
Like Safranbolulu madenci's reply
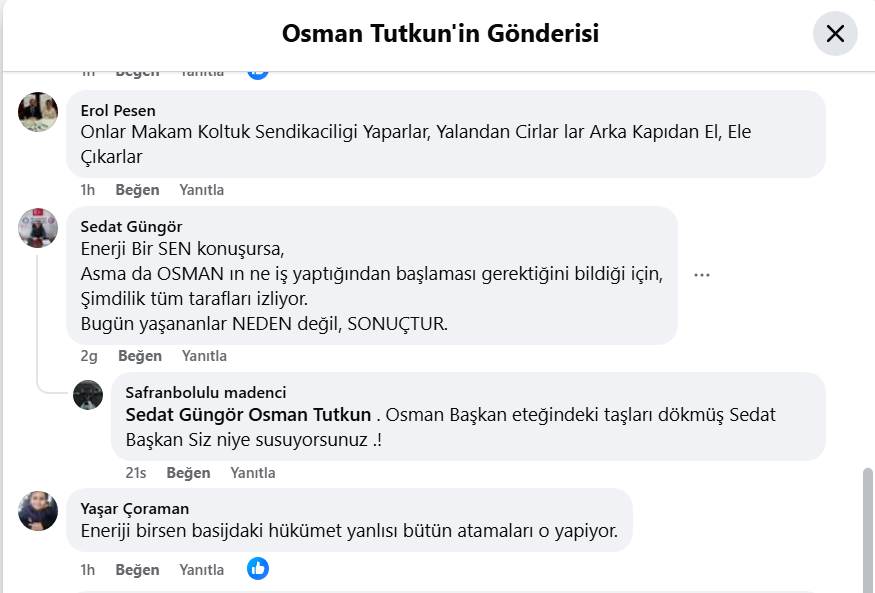click(x=188, y=473)
